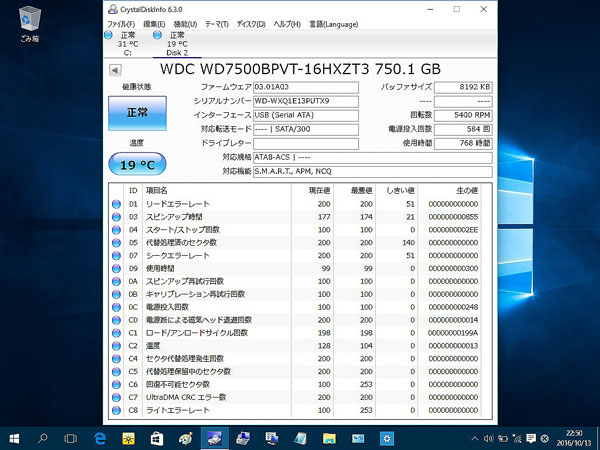
Task: Click the buffer size value 8192 KB
Action: coord(463,87)
